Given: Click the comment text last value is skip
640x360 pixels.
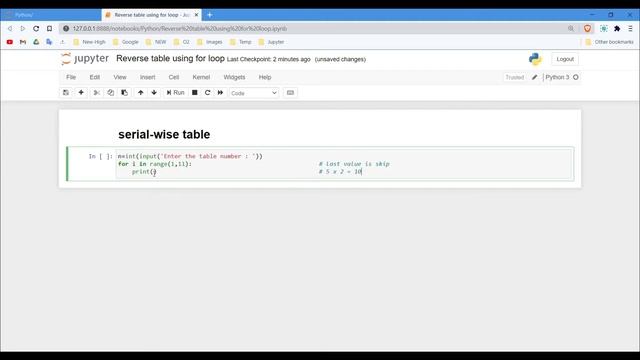Looking at the screenshot, I should click(354, 164).
